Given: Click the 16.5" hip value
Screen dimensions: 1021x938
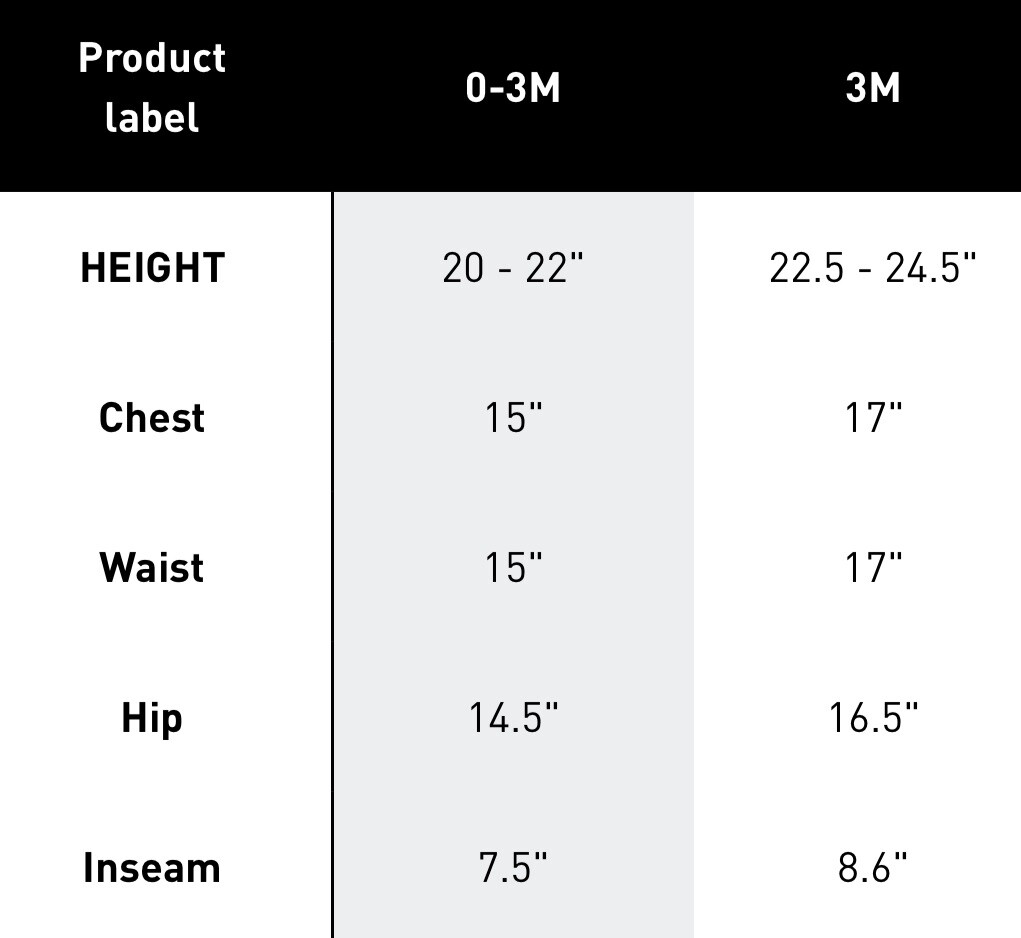Looking at the screenshot, I should (873, 718).
